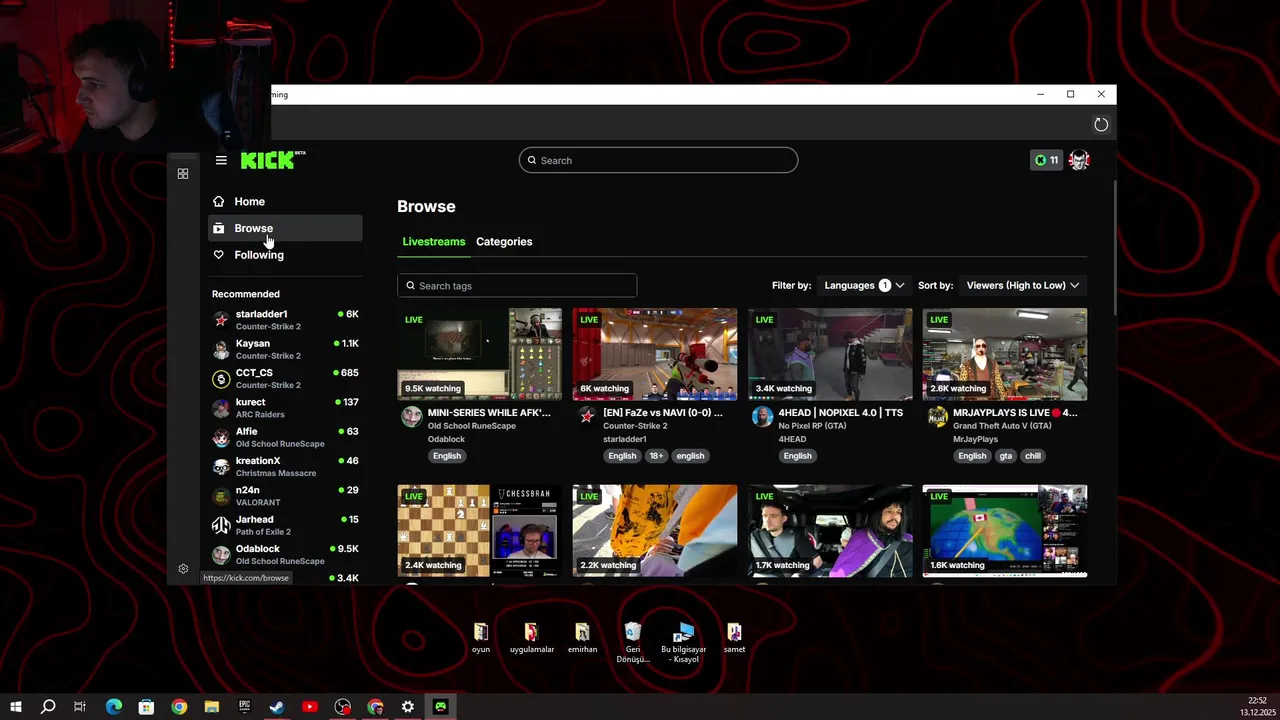The width and height of the screenshot is (1280, 720).
Task: Open the 2.2K watching stream thumbnail
Action: 655,531
